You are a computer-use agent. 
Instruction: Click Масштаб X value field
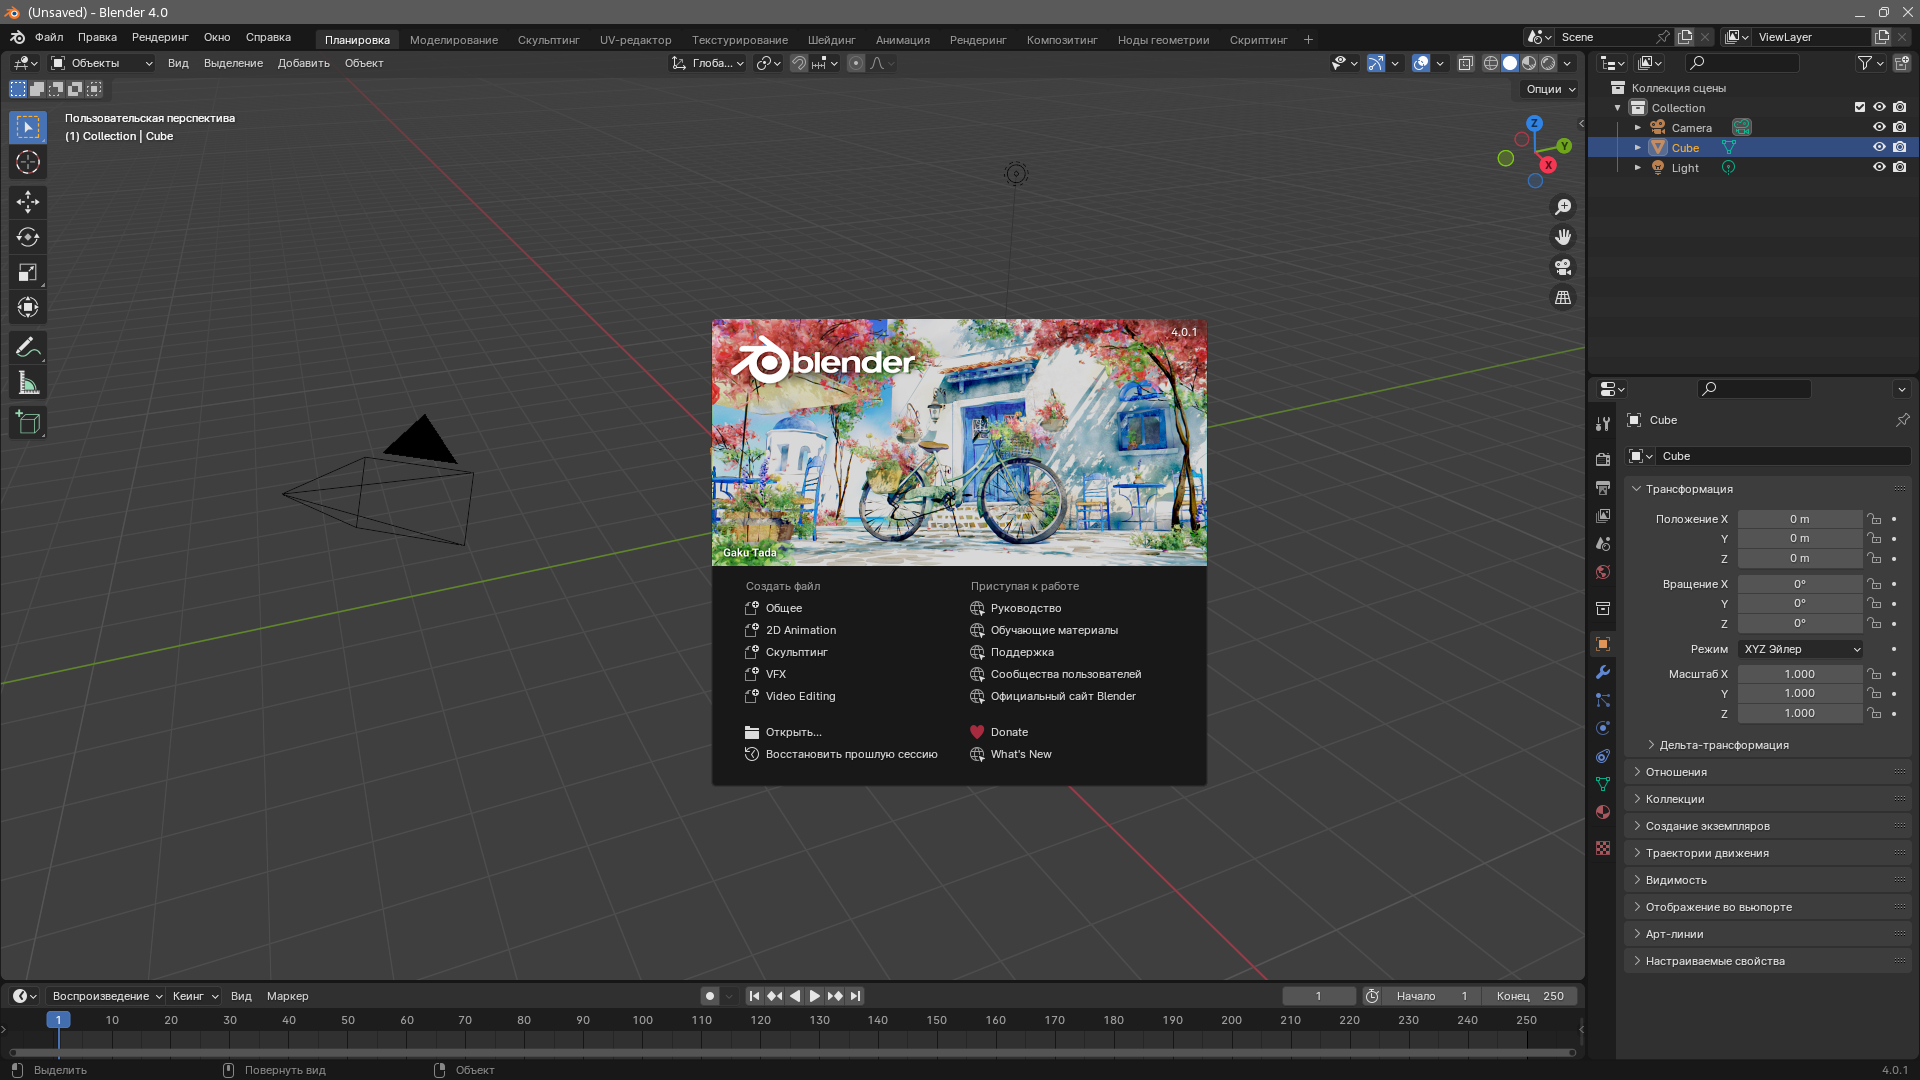click(1800, 674)
